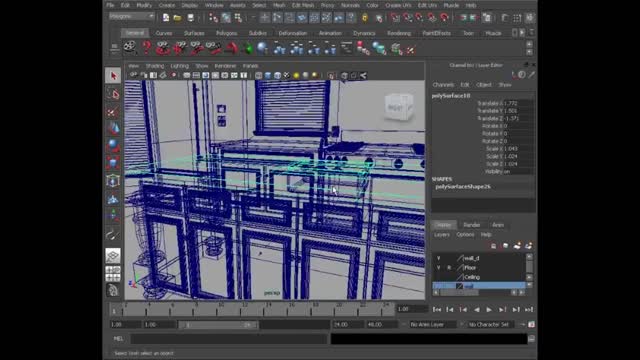Image resolution: width=640 pixels, height=360 pixels.
Task: Toggle visibility V of wall_d layer
Action: click(439, 258)
